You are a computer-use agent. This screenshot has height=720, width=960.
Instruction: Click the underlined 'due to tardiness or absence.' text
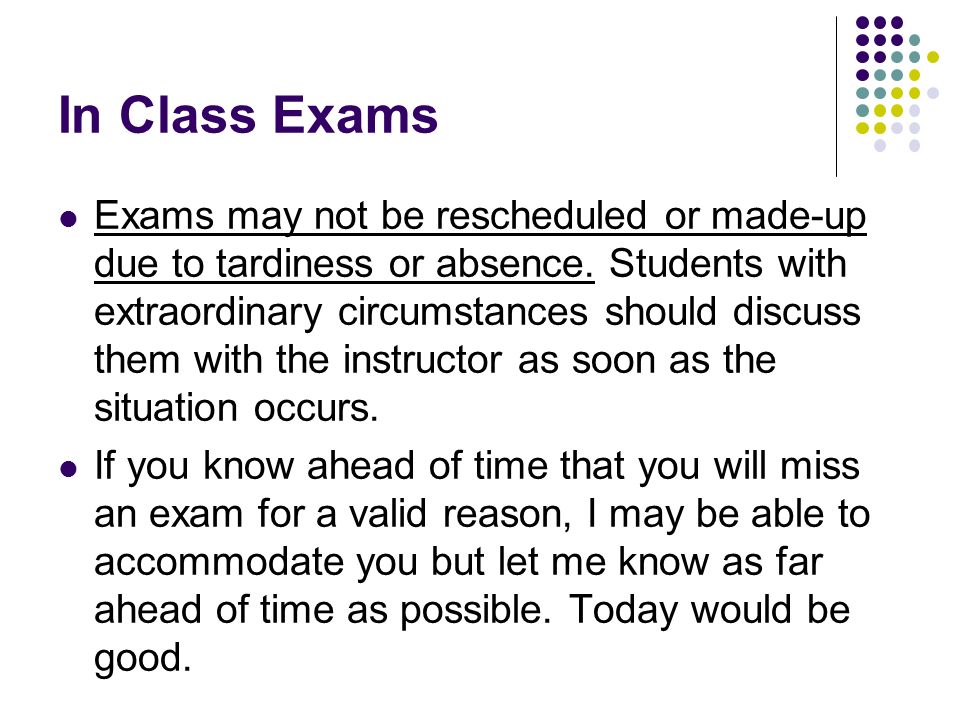pos(344,264)
